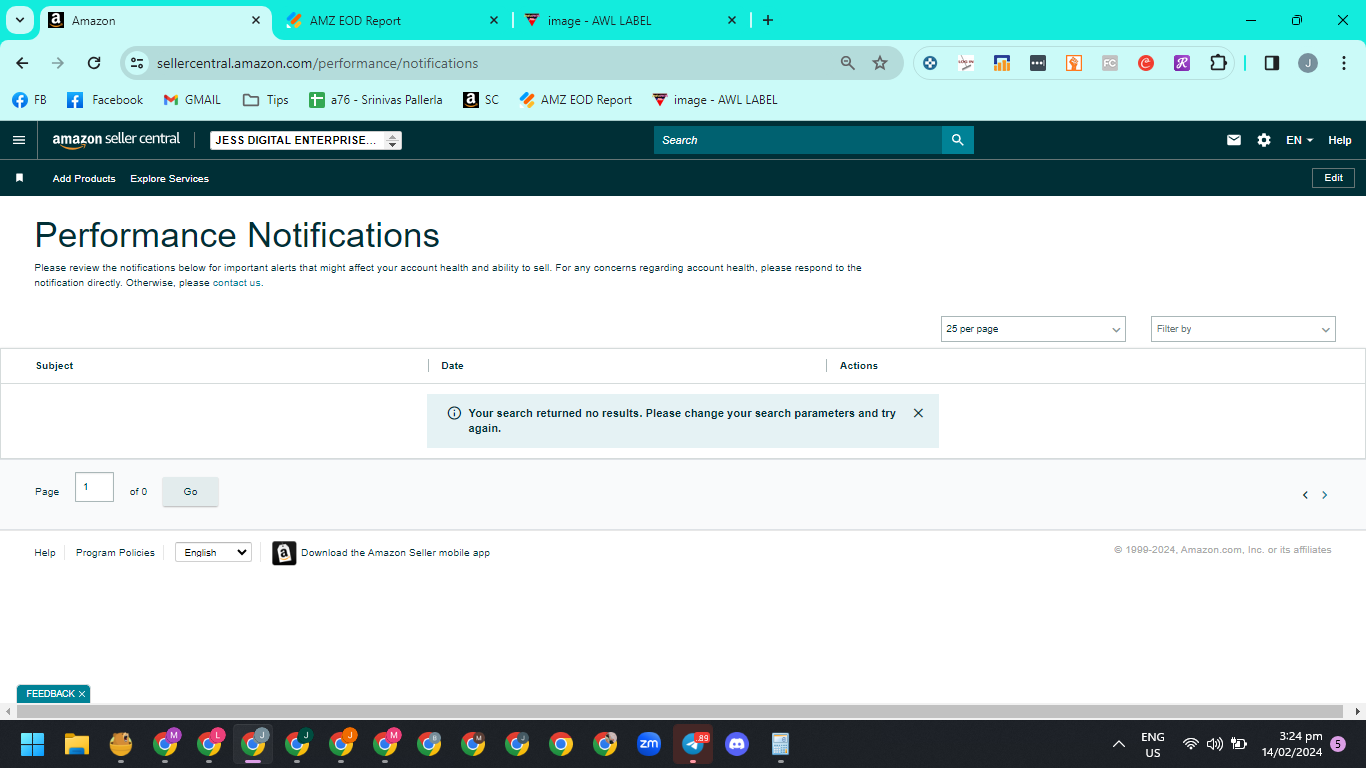Viewport: 1366px width, 768px height.
Task: Open the GMAIL bookmark
Action: pos(192,100)
